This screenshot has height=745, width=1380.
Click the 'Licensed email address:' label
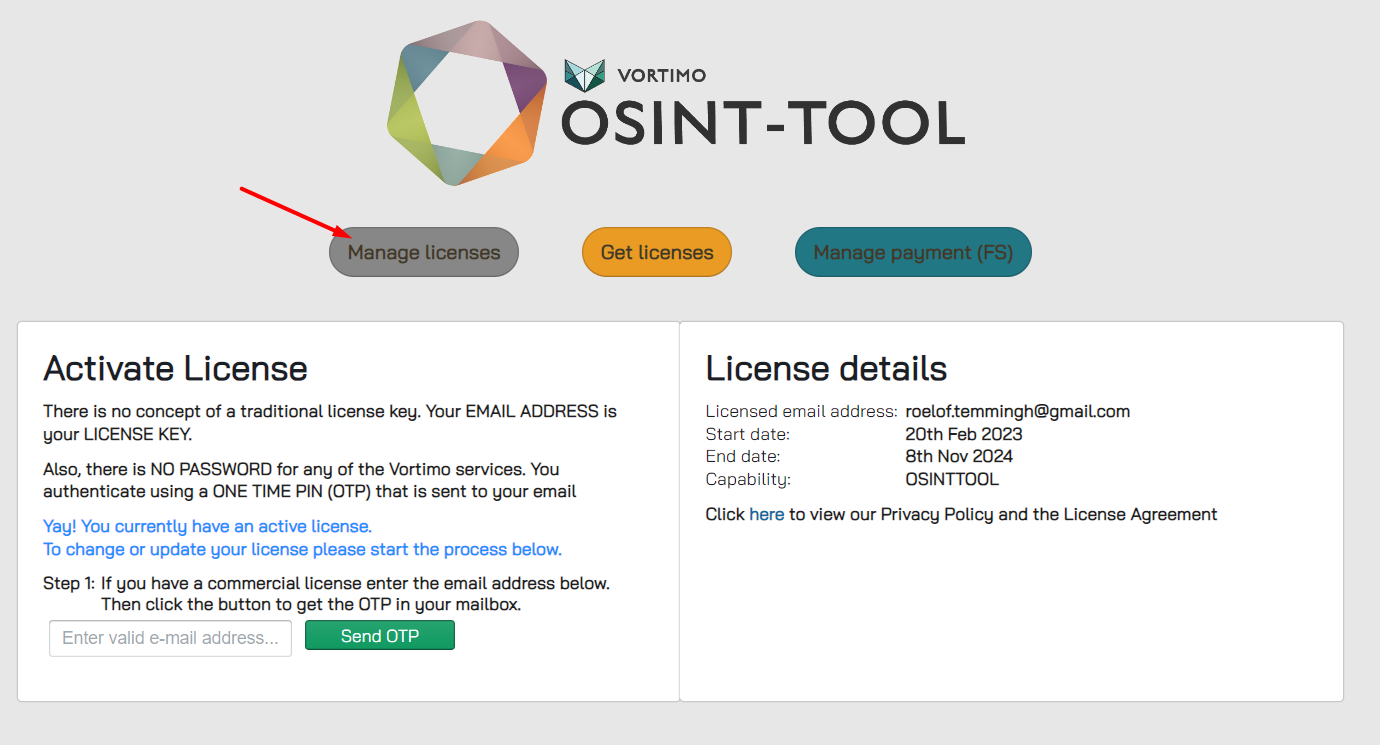coord(801,411)
